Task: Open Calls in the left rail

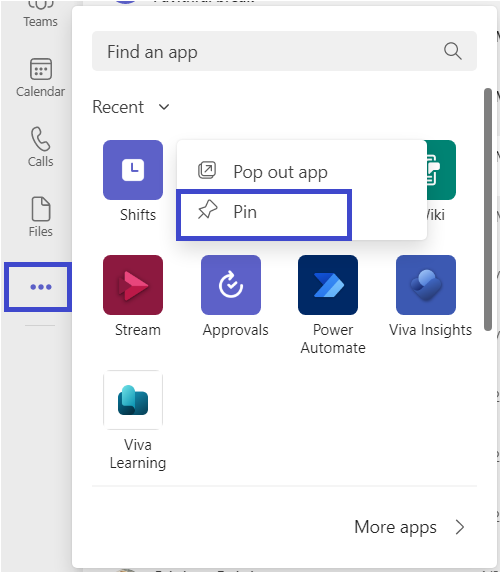Action: click(40, 147)
